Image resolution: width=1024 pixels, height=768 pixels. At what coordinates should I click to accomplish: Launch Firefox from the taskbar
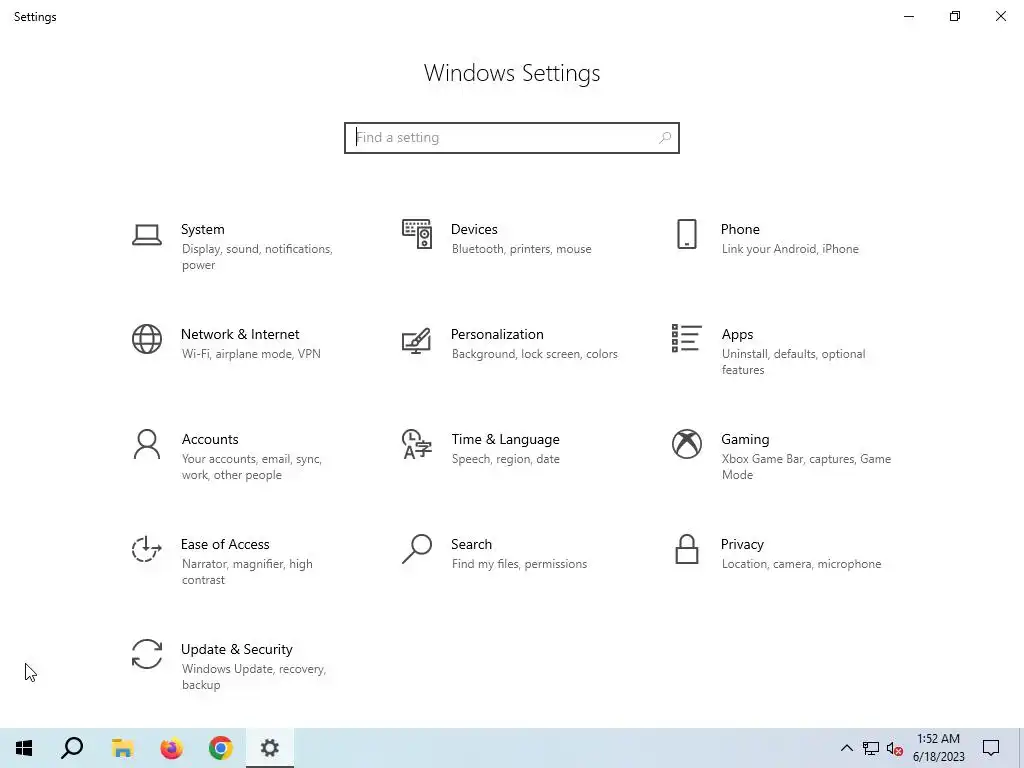pos(172,748)
